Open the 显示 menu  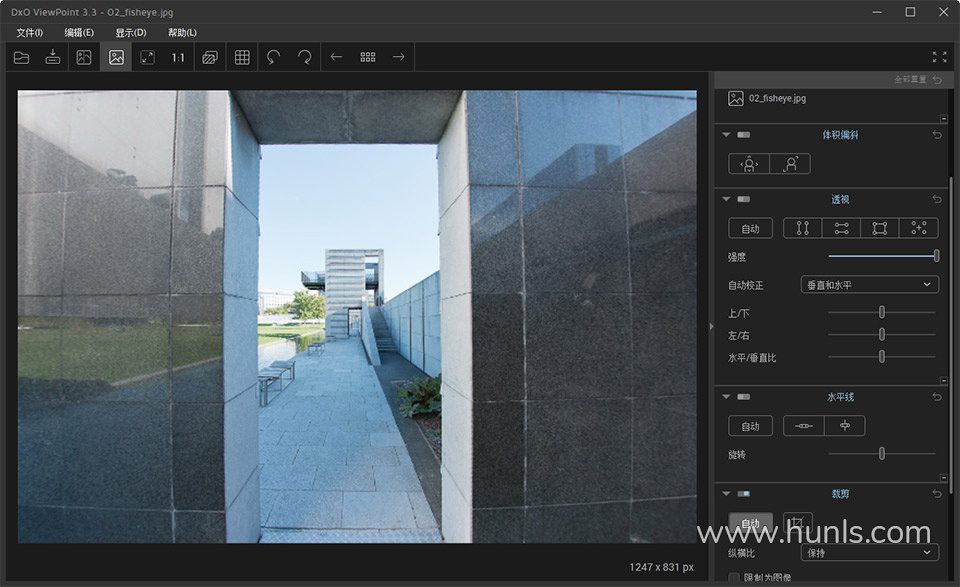(x=130, y=33)
